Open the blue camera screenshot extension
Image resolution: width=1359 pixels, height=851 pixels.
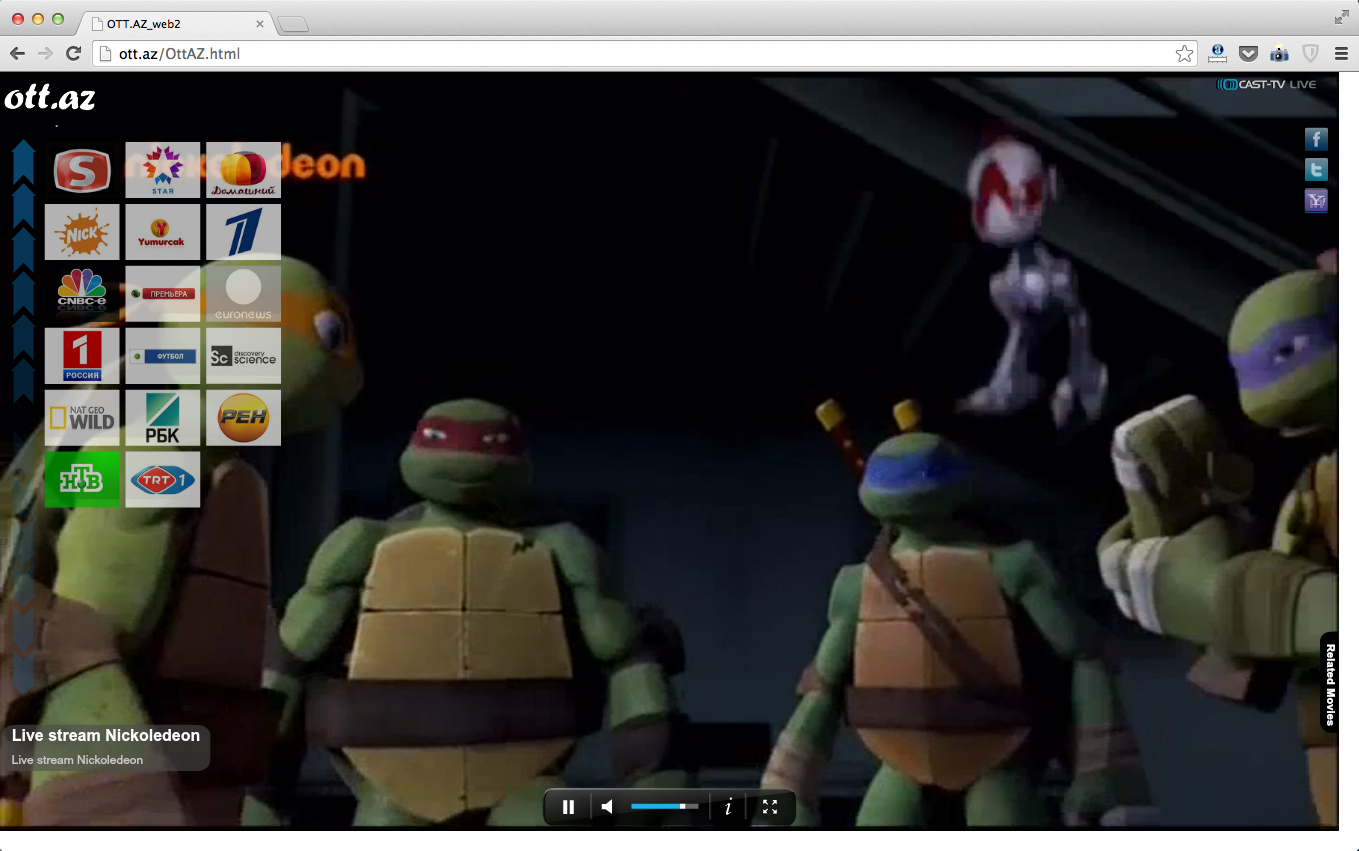point(1279,54)
